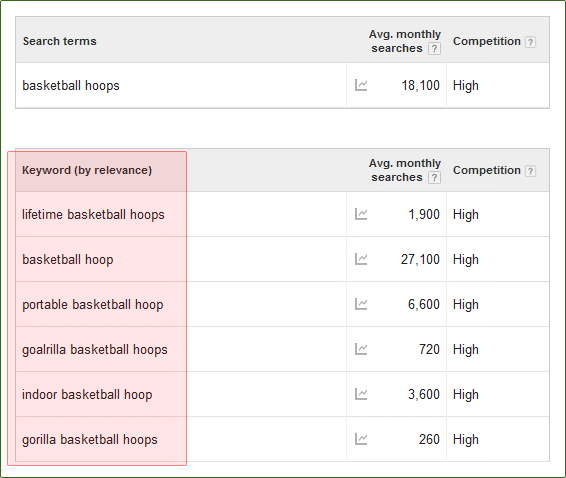Open trend chart for goalrilla basketball hoops
This screenshot has height=478, width=566.
361,349
